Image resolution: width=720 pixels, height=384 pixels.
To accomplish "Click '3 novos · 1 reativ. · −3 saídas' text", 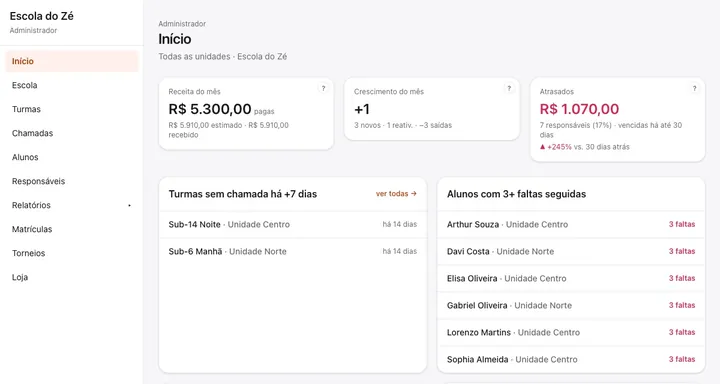I will (x=403, y=125).
